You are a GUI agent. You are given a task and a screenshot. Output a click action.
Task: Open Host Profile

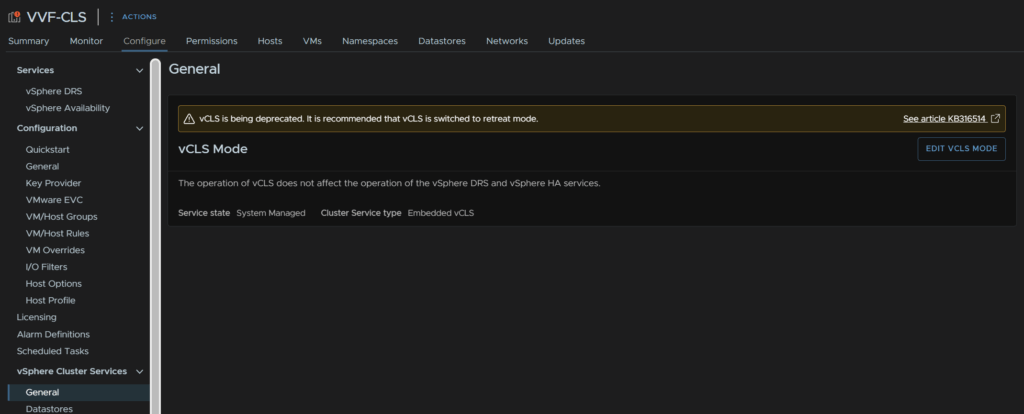(50, 300)
